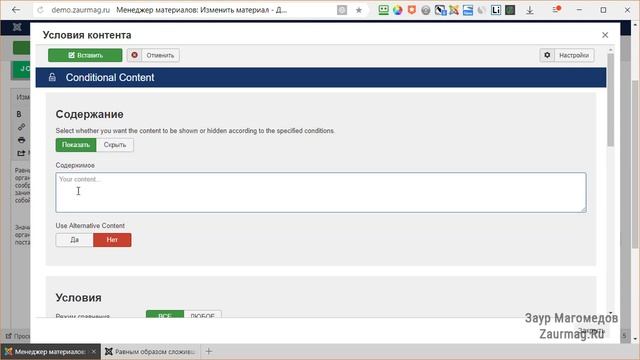Click the export arrow icon in background editor

[21, 153]
